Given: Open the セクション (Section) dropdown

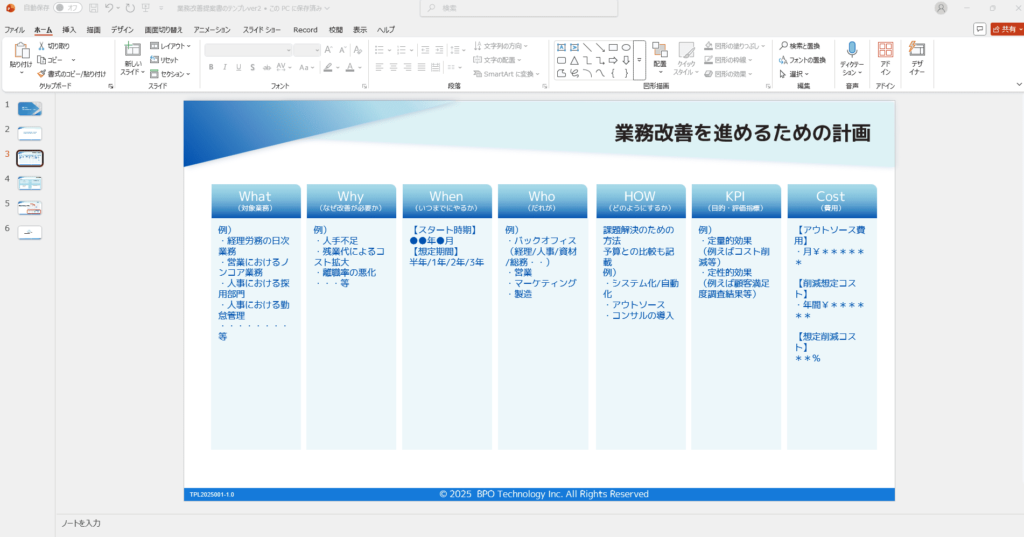Looking at the screenshot, I should pyautogui.click(x=170, y=74).
